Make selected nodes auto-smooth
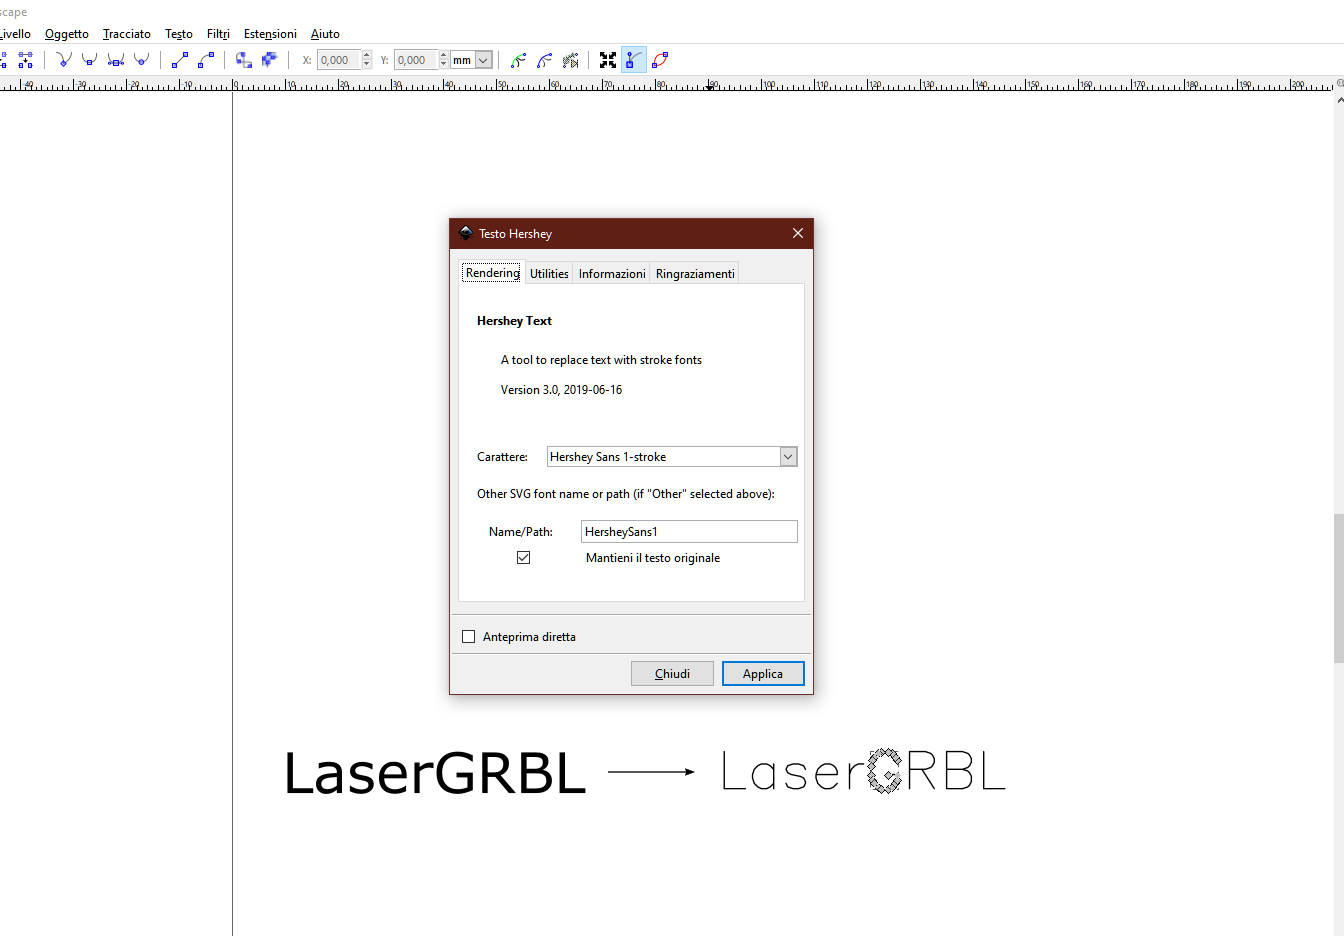The height and width of the screenshot is (936, 1344). 142,60
